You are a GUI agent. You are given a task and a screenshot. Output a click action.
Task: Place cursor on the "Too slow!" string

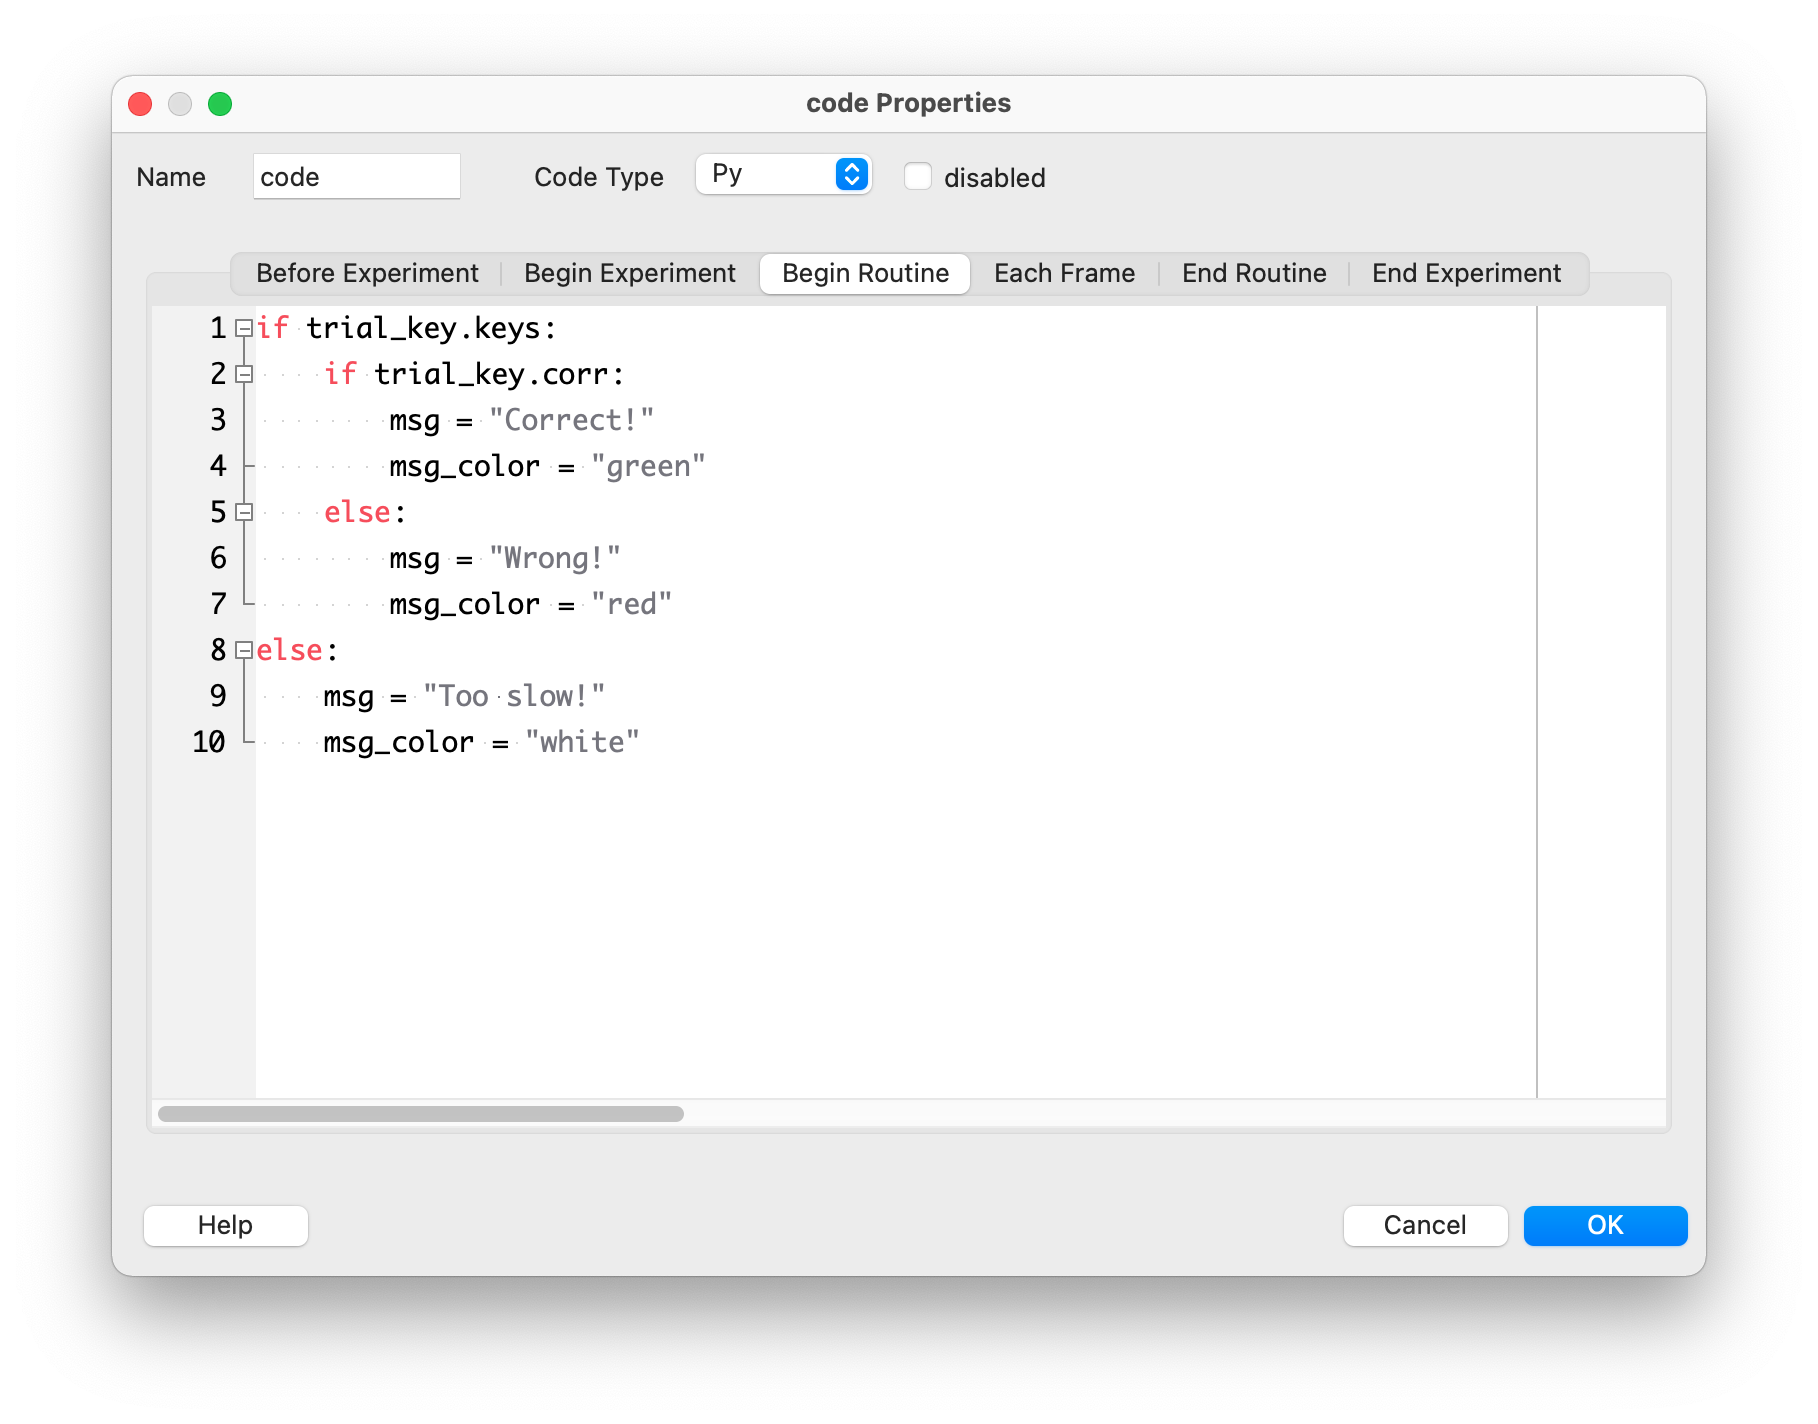tap(514, 696)
